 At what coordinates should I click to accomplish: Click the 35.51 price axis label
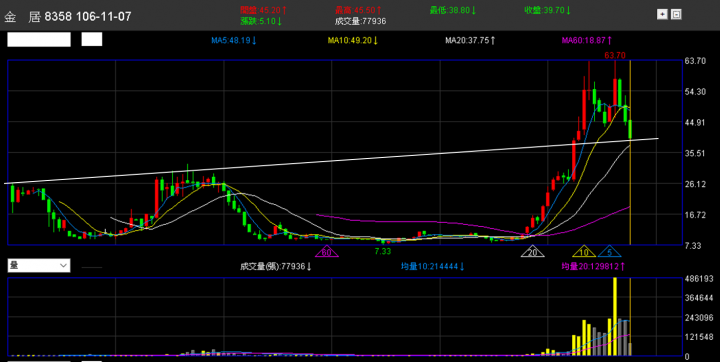tap(695, 153)
